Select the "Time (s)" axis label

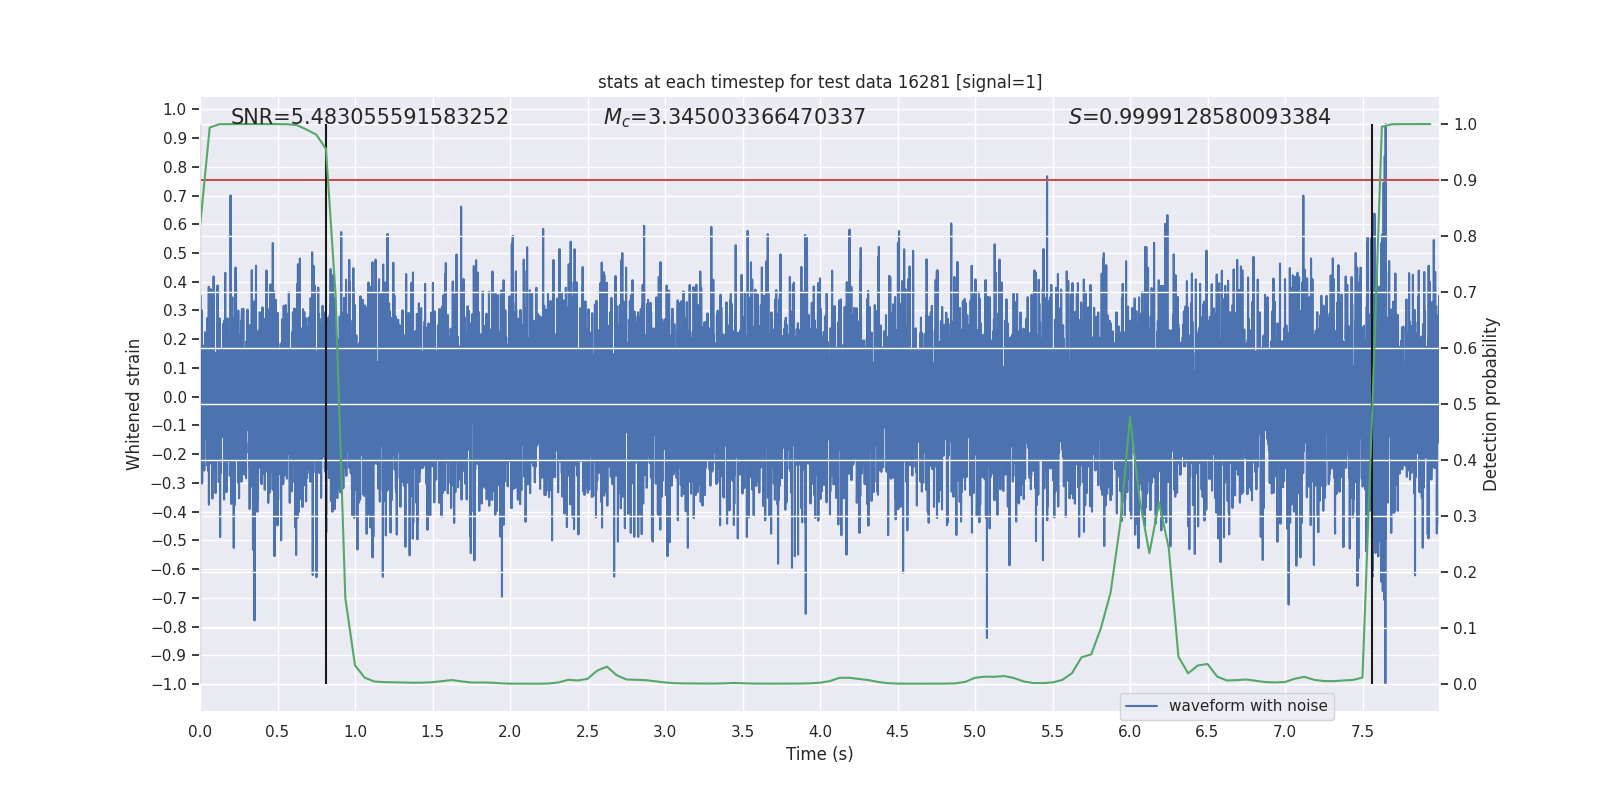(820, 754)
